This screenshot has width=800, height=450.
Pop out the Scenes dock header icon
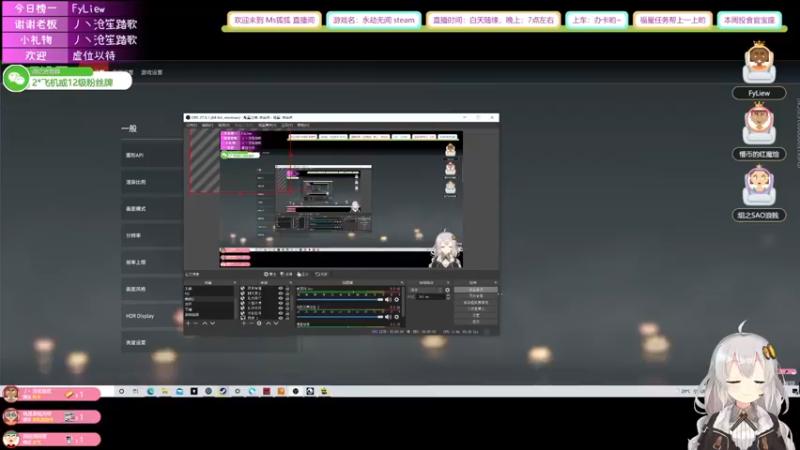tap(235, 283)
